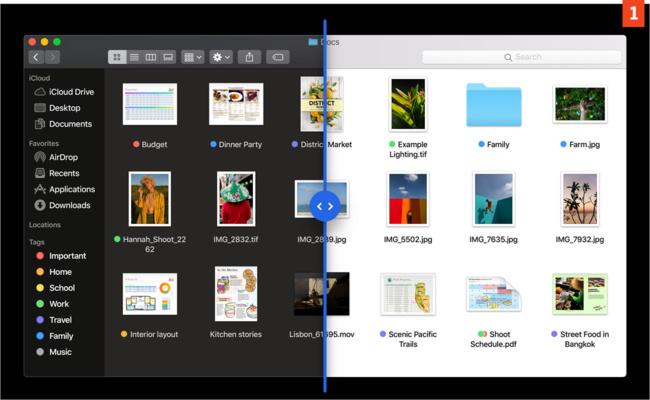Switch to list view in toolbar
The width and height of the screenshot is (650, 400).
point(133,57)
